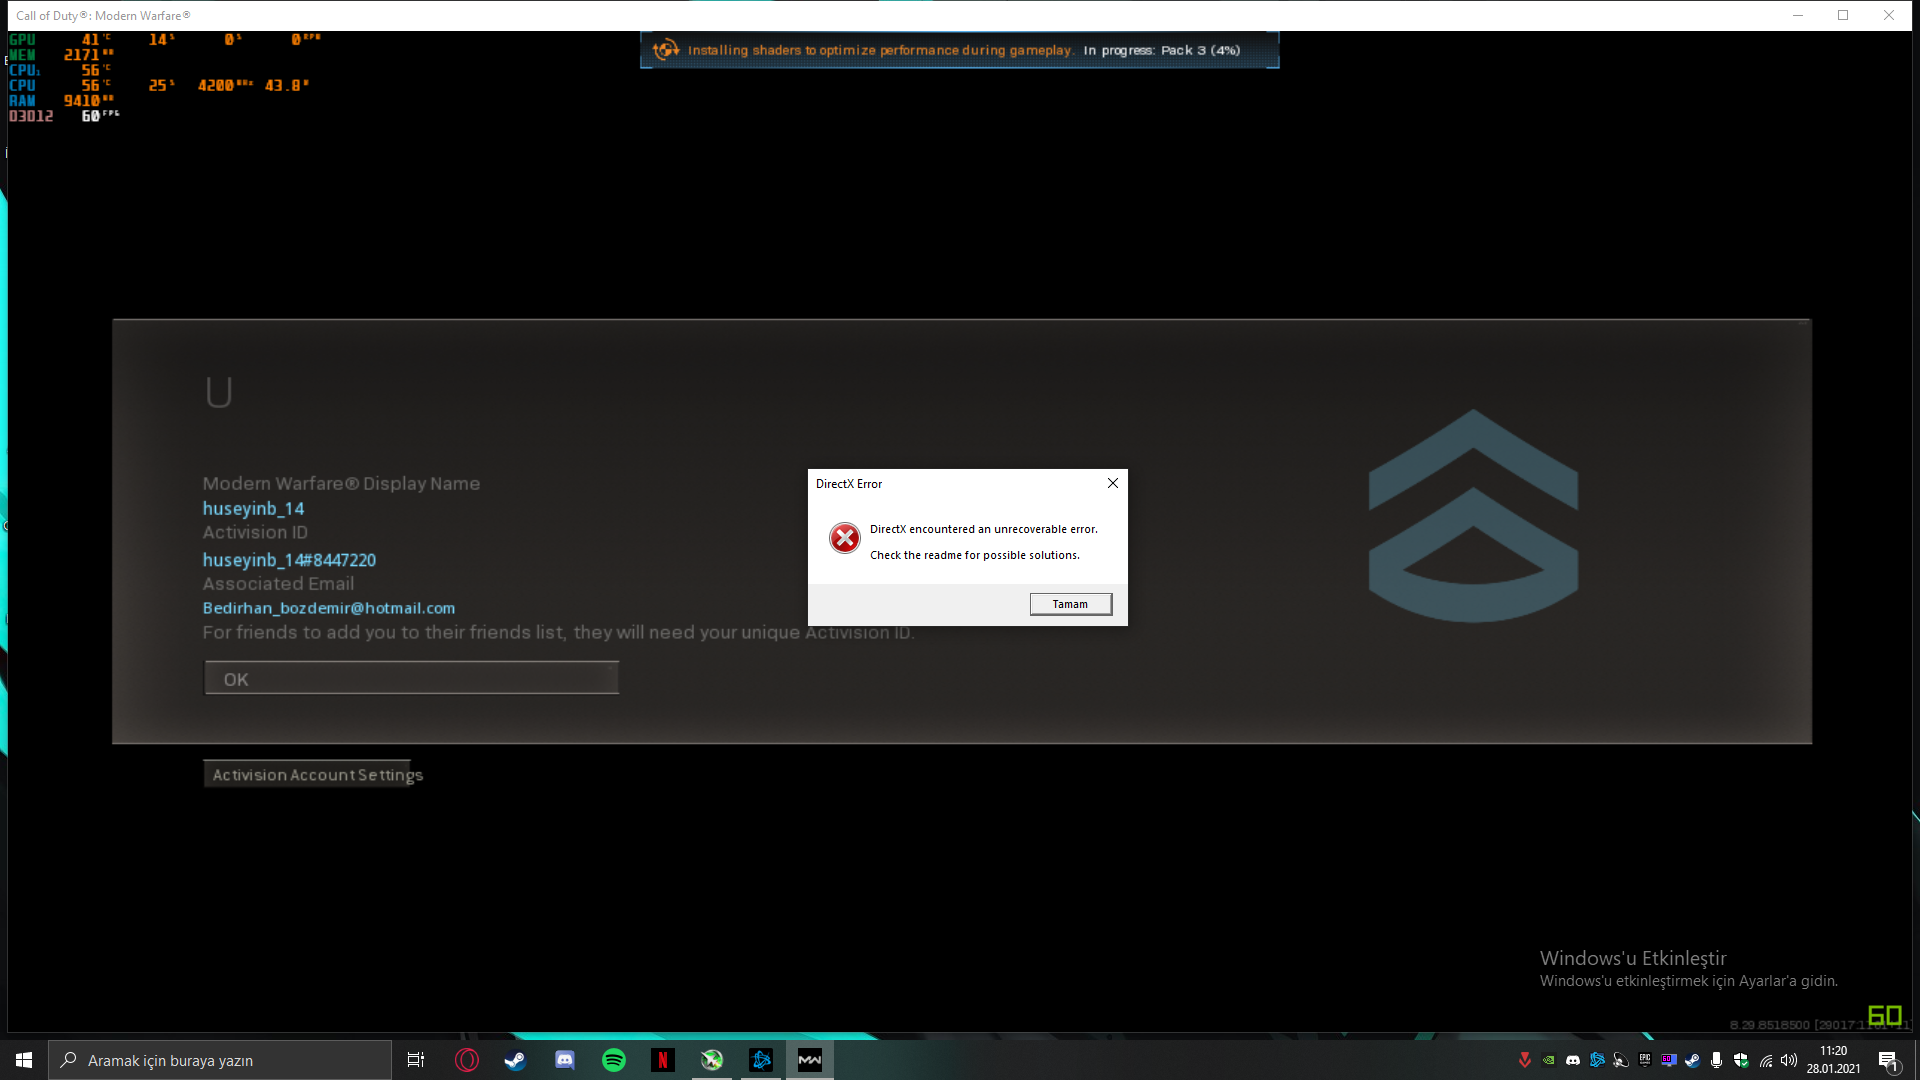The image size is (1920, 1080).
Task: Close the DirectX Error dialog with X
Action: pyautogui.click(x=1113, y=483)
